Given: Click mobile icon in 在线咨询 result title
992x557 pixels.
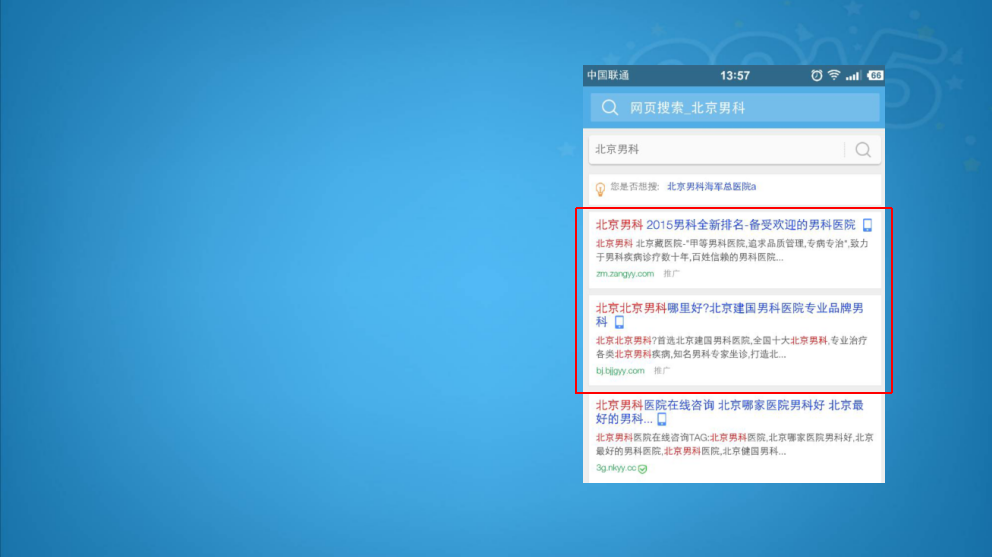Looking at the screenshot, I should (x=662, y=419).
